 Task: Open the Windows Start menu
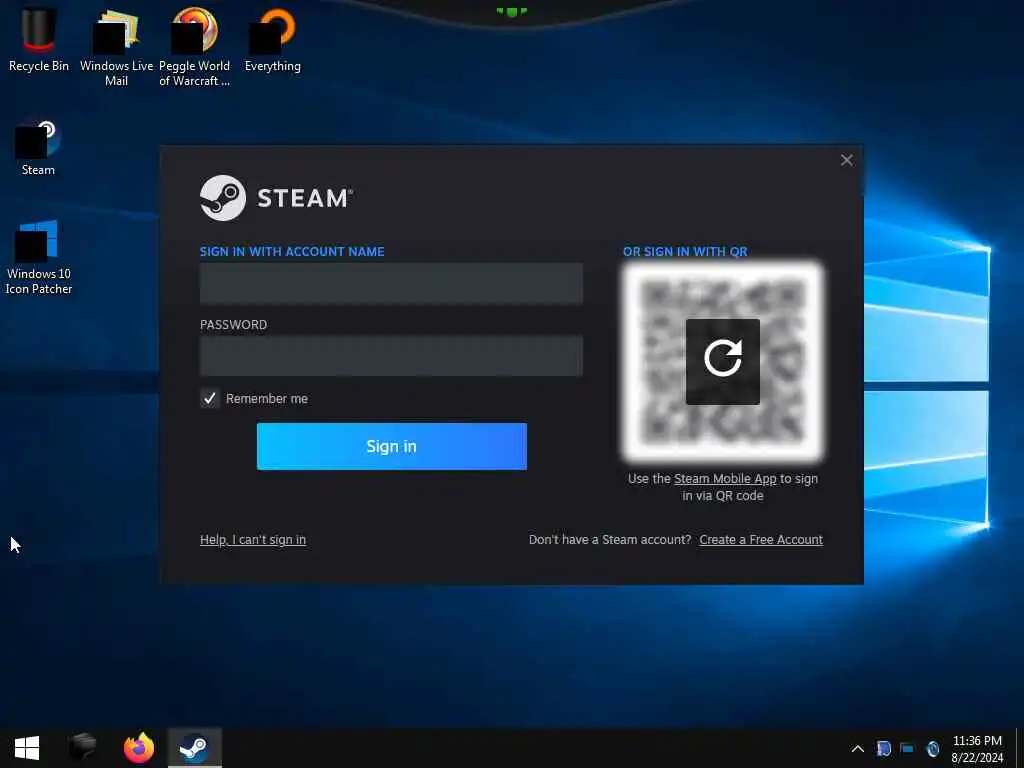point(27,748)
